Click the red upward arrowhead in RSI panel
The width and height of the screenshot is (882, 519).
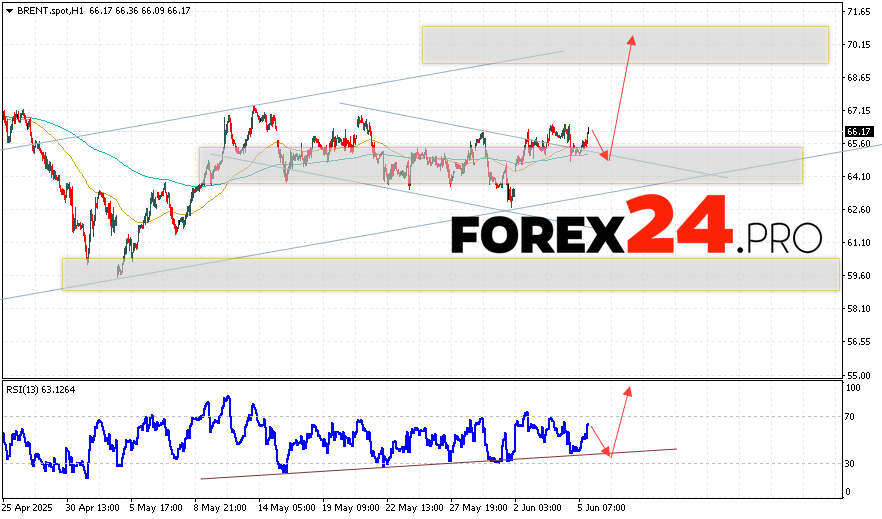click(x=628, y=391)
